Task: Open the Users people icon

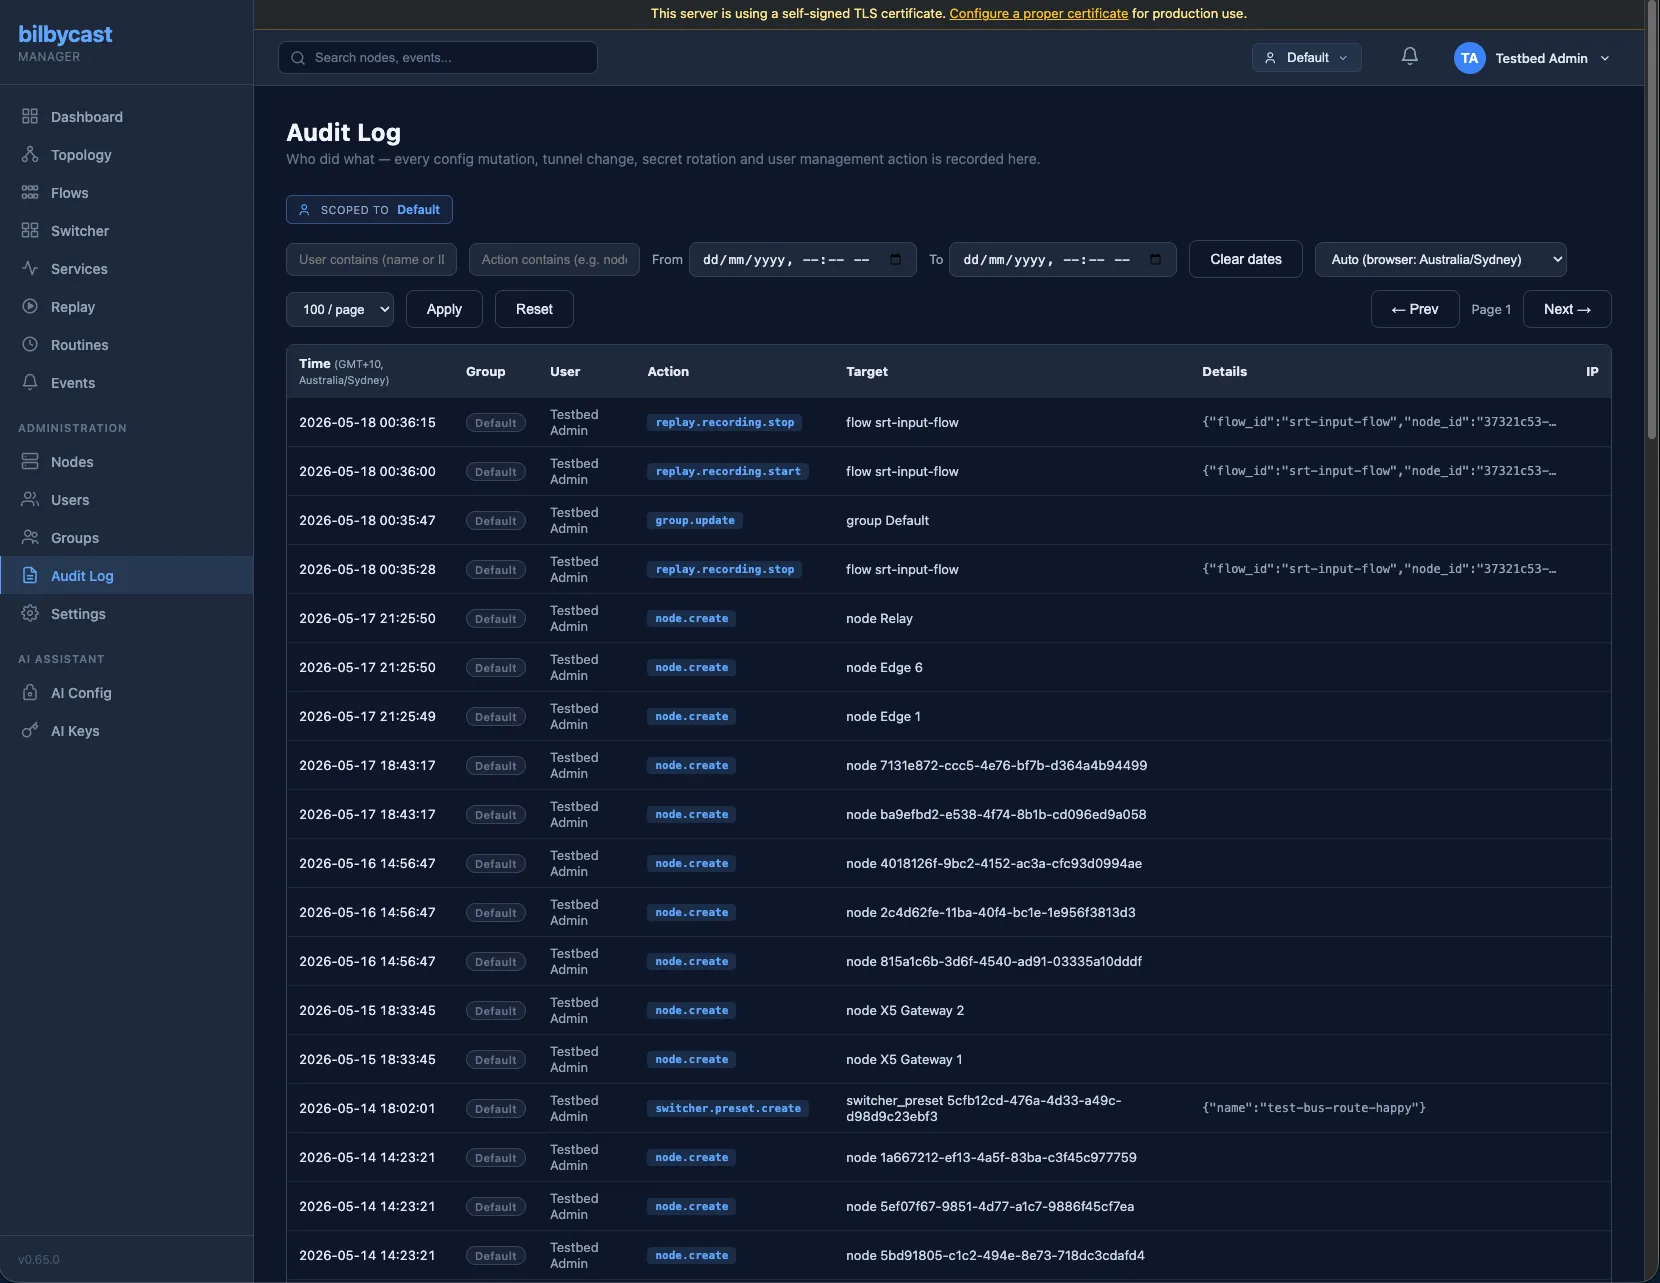Action: tap(30, 500)
